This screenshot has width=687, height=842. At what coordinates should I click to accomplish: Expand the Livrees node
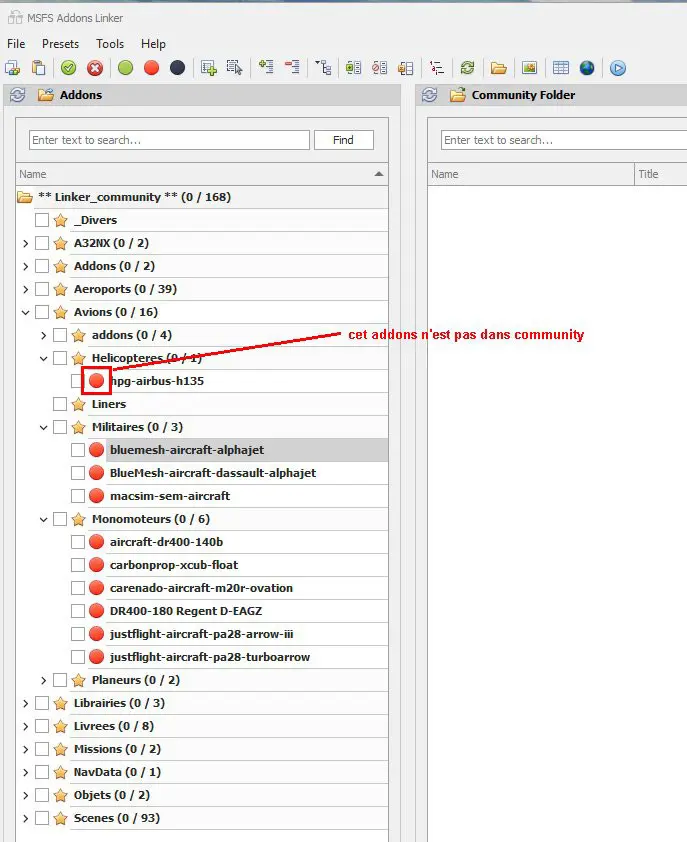point(25,726)
